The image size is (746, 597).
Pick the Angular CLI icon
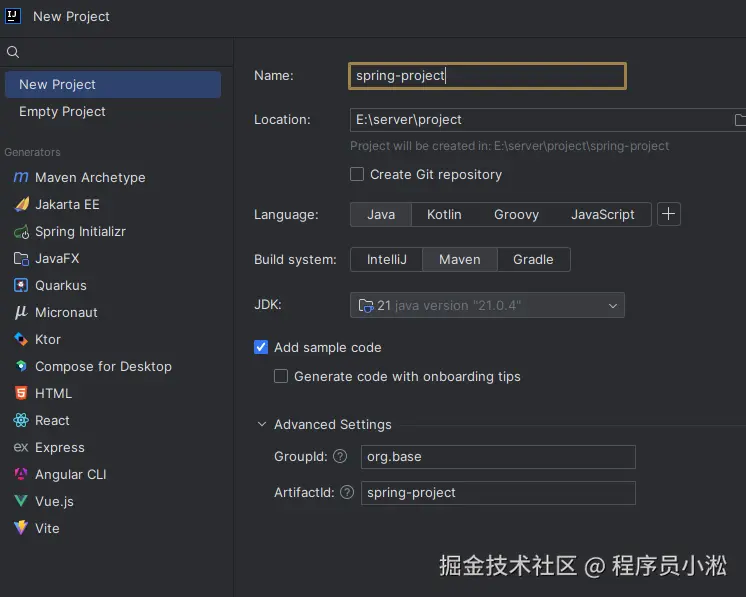pyautogui.click(x=21, y=474)
